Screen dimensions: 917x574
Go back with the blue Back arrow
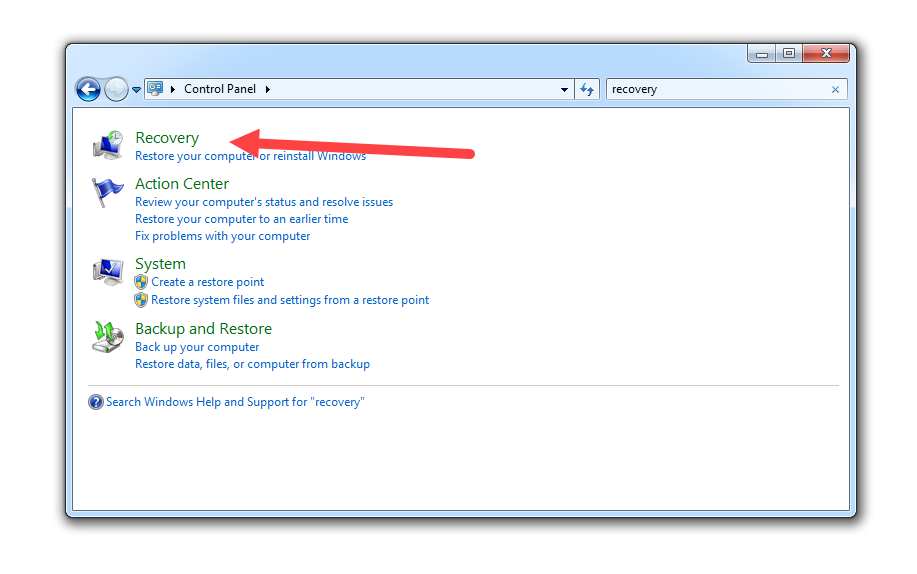(x=88, y=90)
